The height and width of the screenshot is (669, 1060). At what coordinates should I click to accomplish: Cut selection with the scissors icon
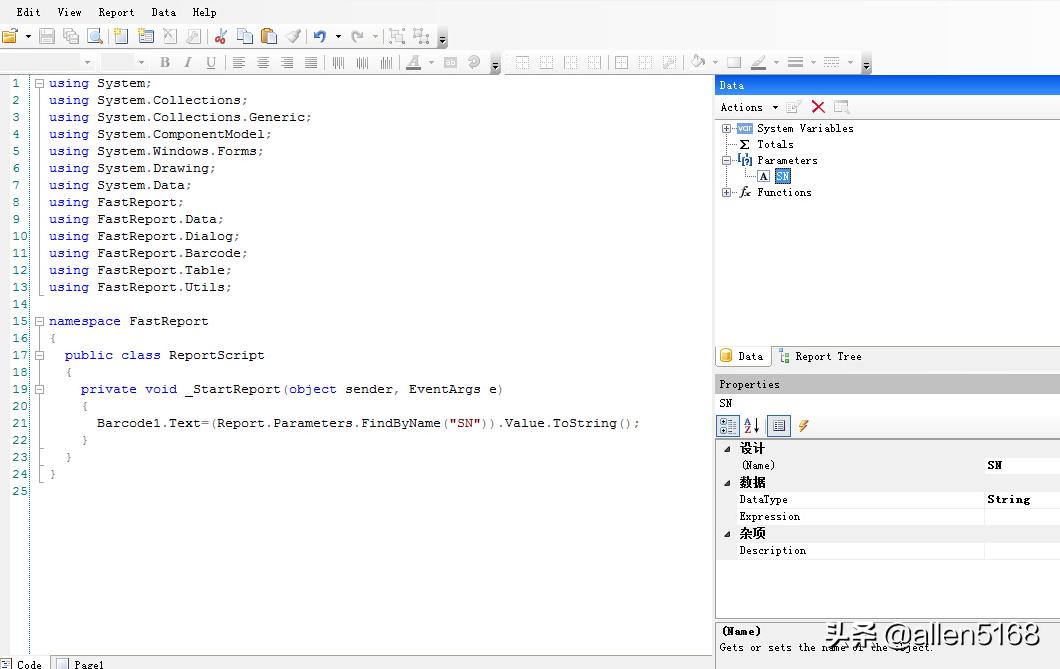tap(220, 36)
